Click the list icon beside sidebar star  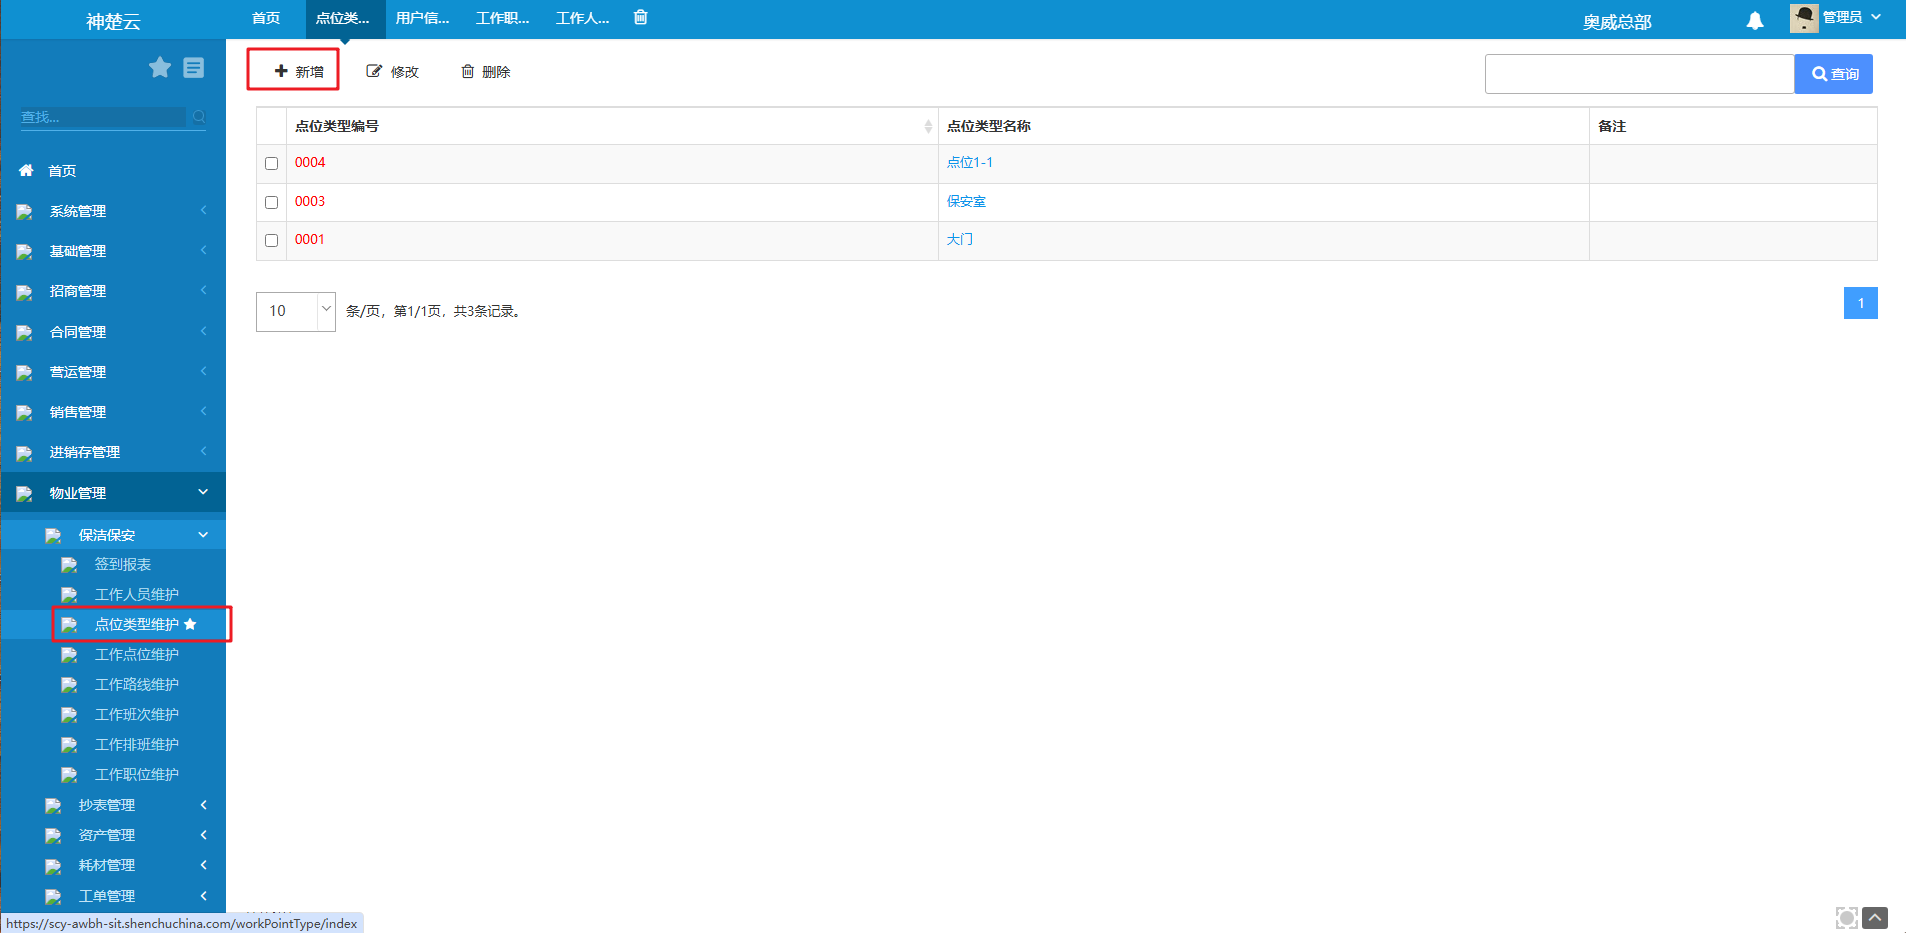[194, 67]
